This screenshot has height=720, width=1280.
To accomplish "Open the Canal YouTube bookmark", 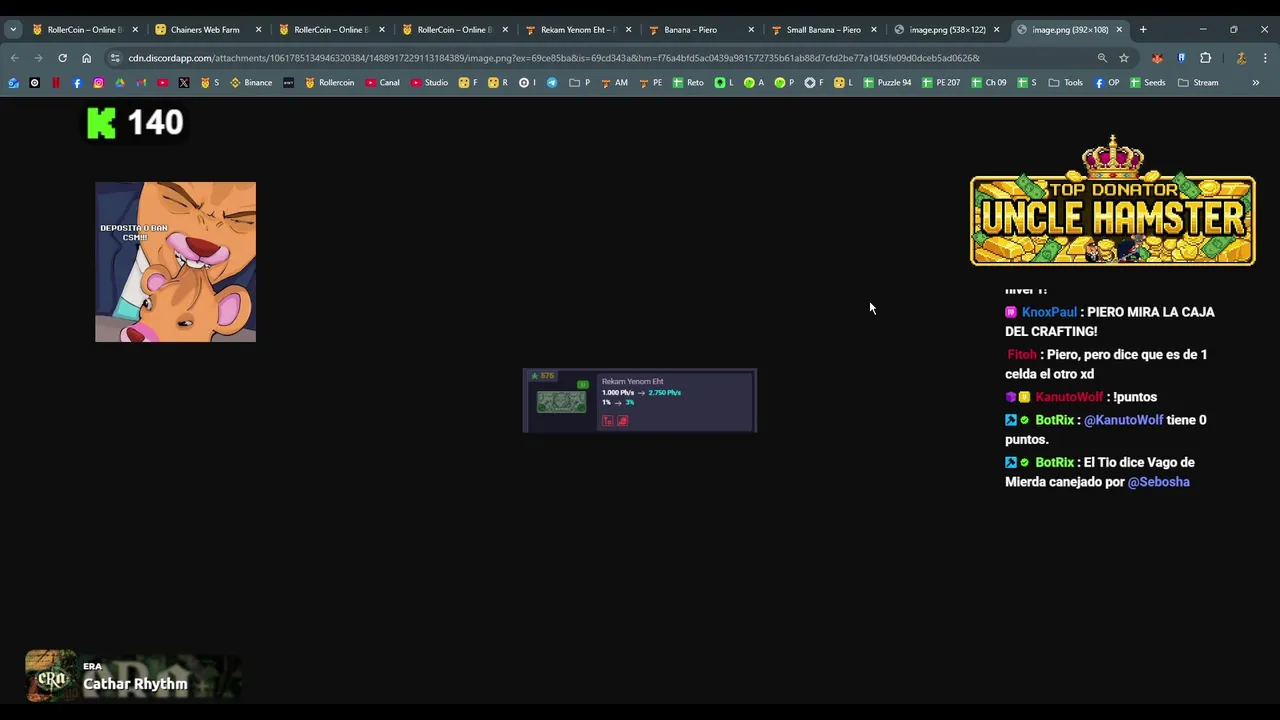I will click(382, 83).
